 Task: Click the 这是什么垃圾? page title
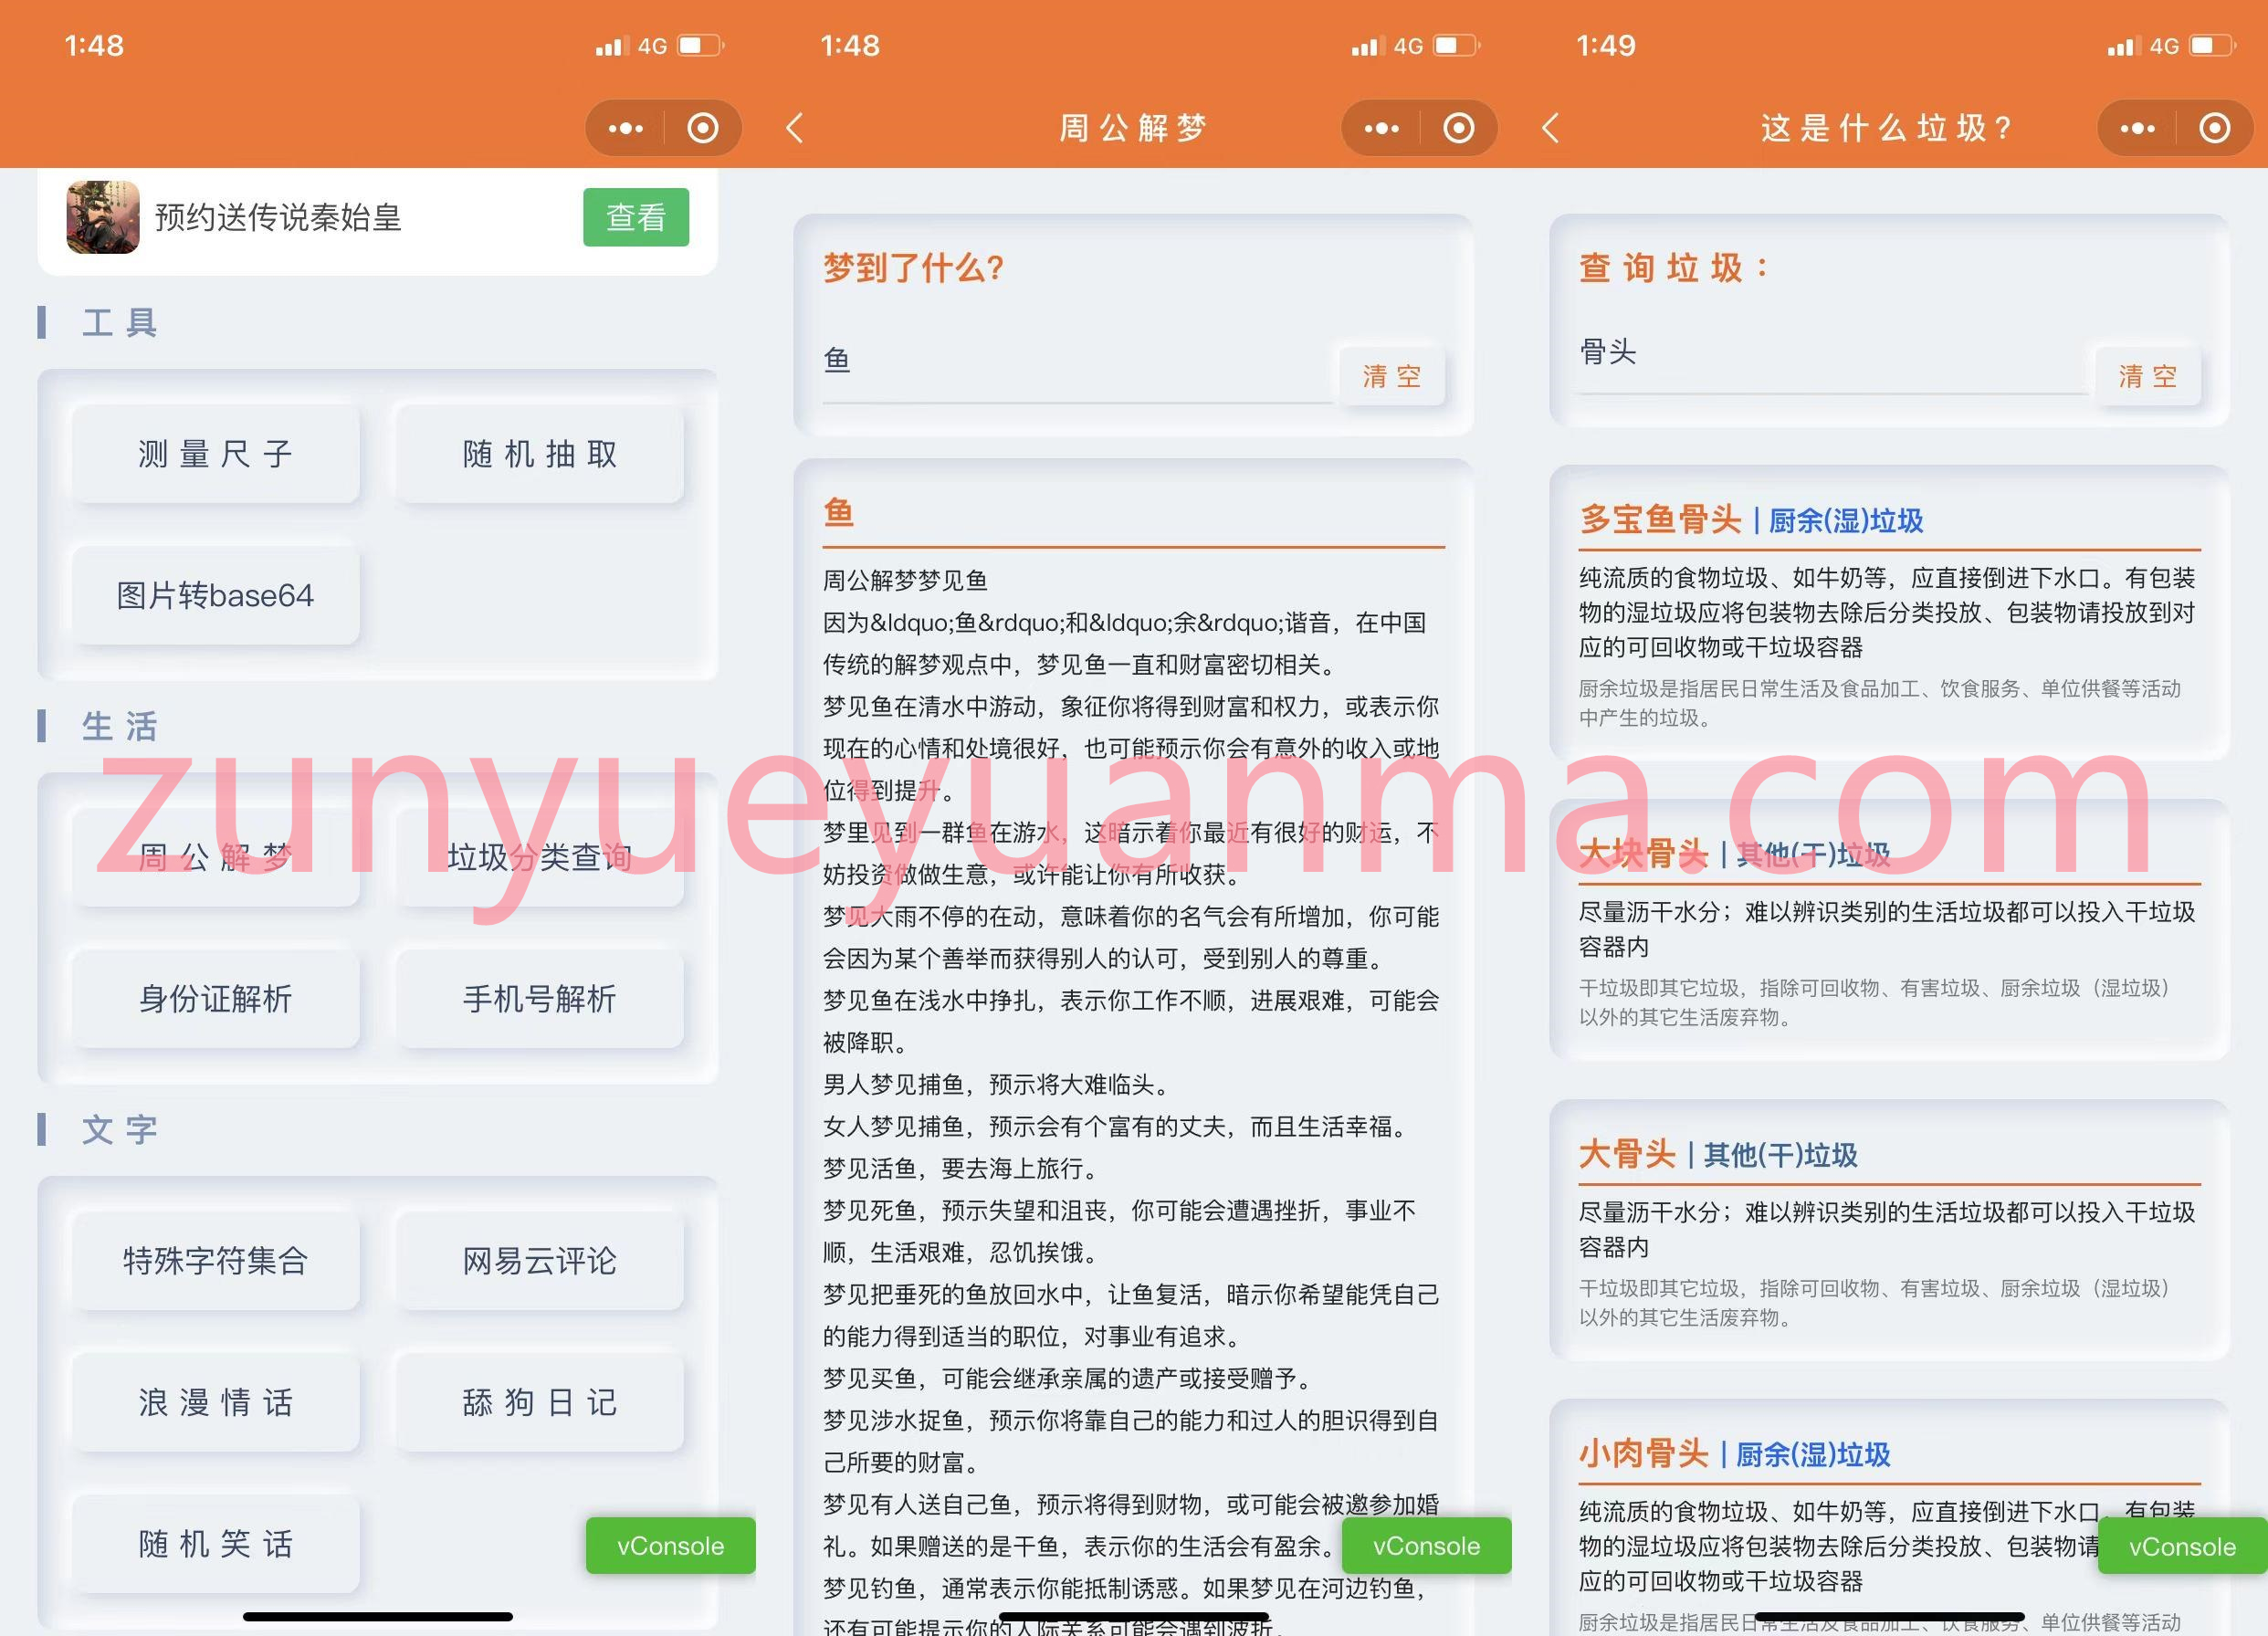(x=1888, y=128)
